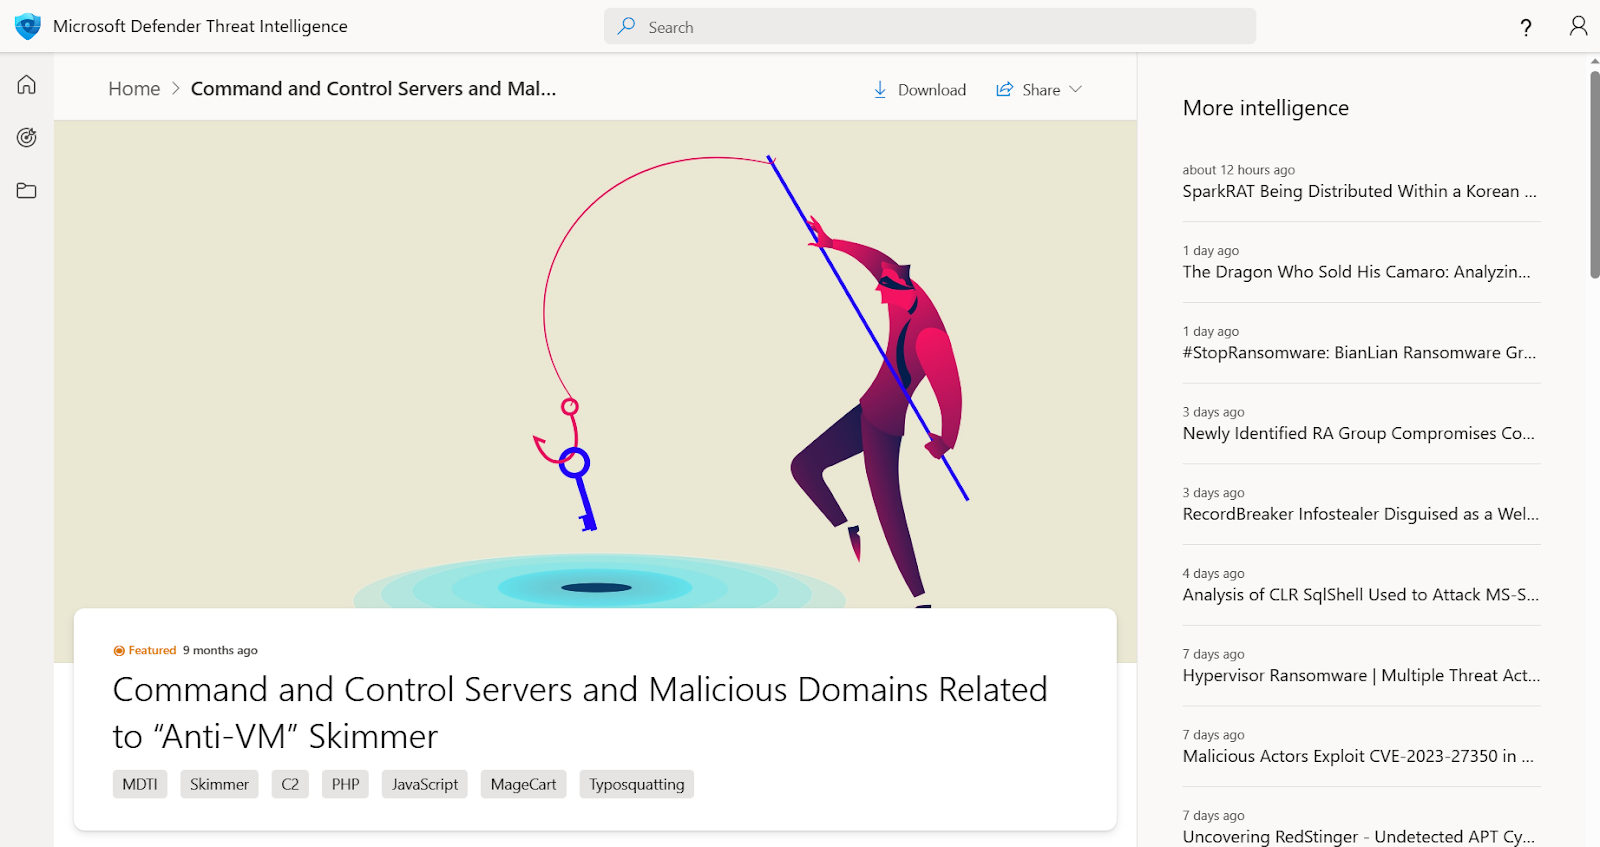Image resolution: width=1600 pixels, height=847 pixels.
Task: Click the download arrow icon
Action: click(x=880, y=90)
